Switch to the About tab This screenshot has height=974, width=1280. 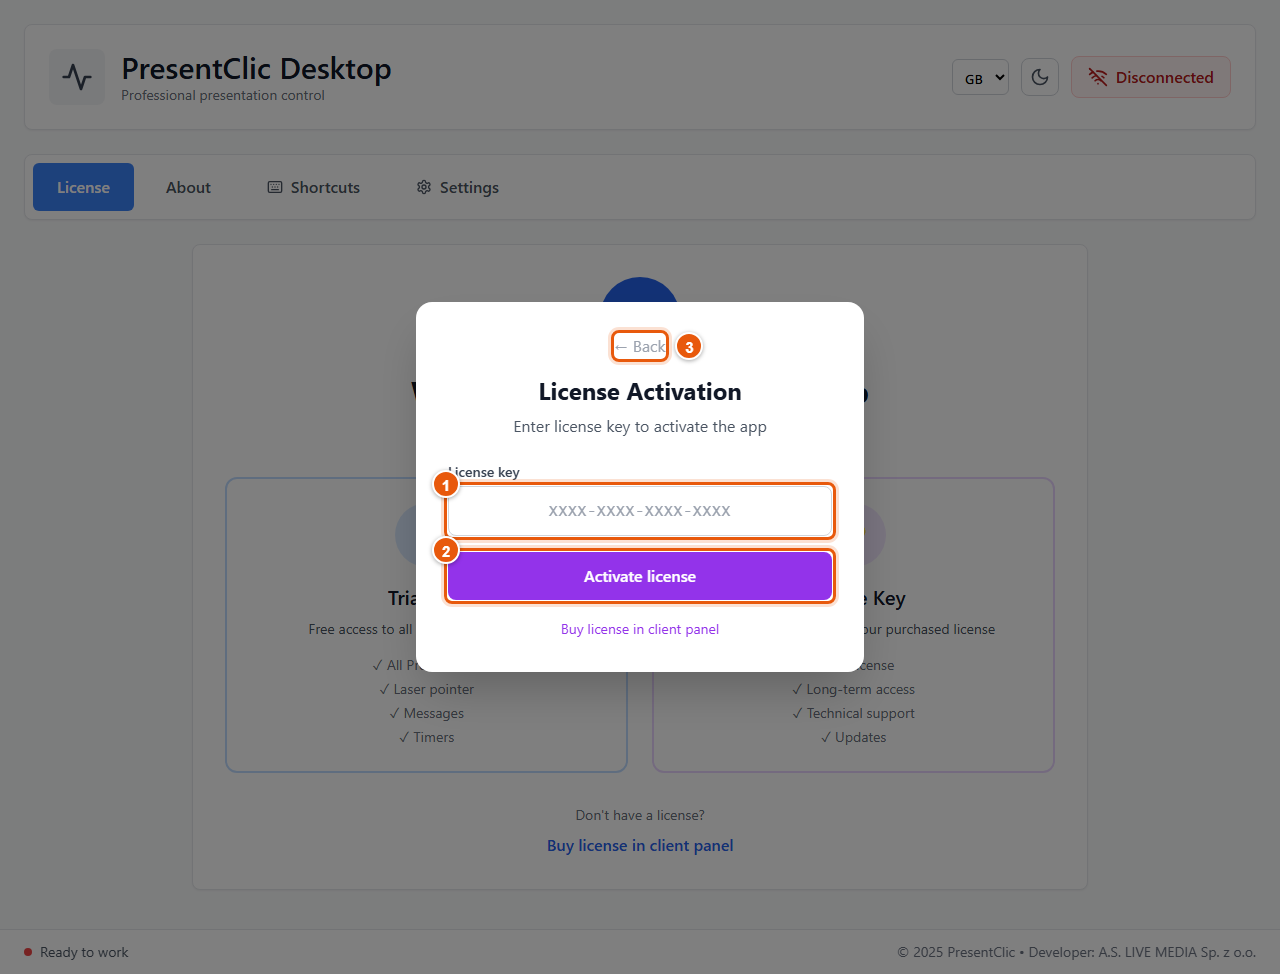point(188,187)
